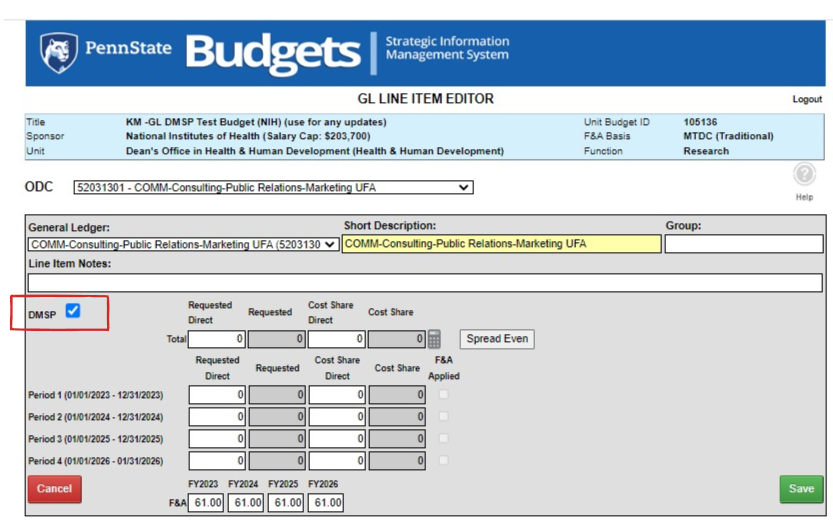The height and width of the screenshot is (531, 833).
Task: Click the National Institutes of Health sponsor text
Action: pyautogui.click(x=248, y=136)
